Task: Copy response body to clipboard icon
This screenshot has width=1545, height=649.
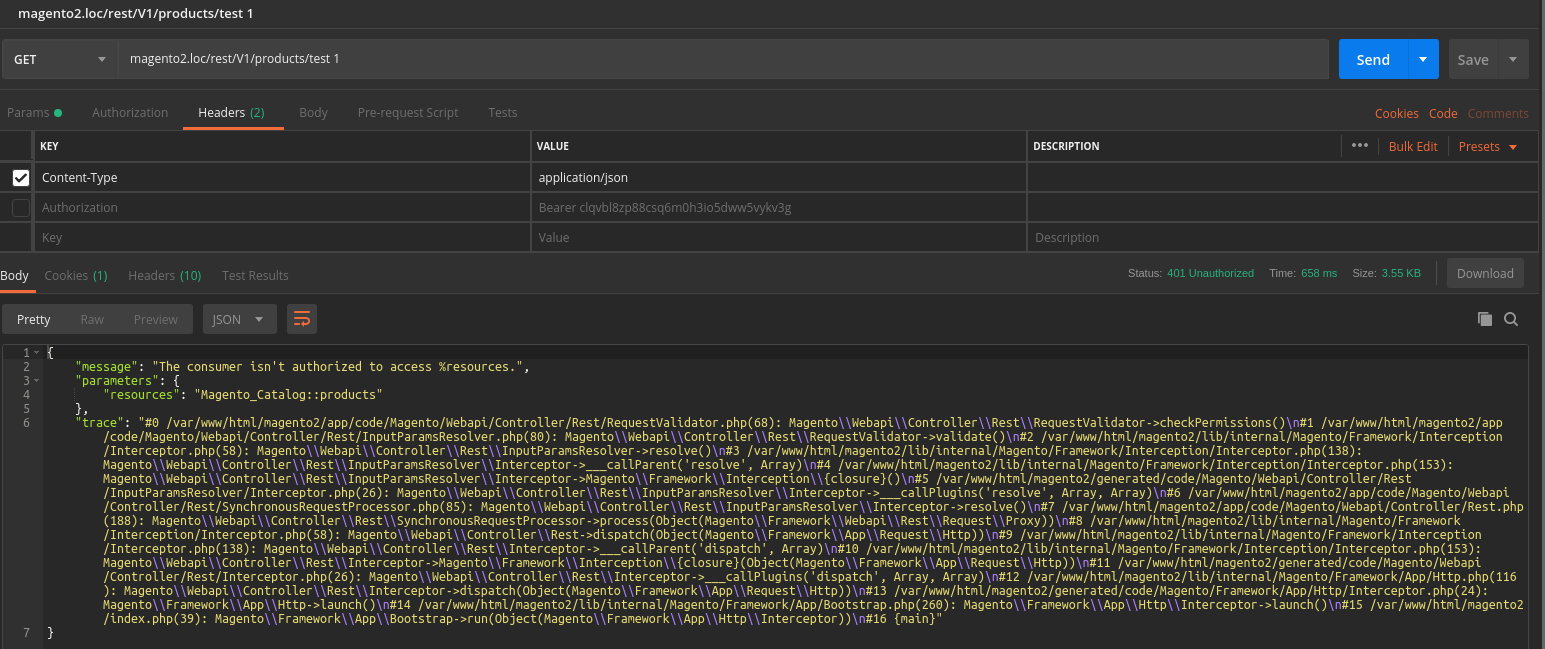Action: [1485, 319]
